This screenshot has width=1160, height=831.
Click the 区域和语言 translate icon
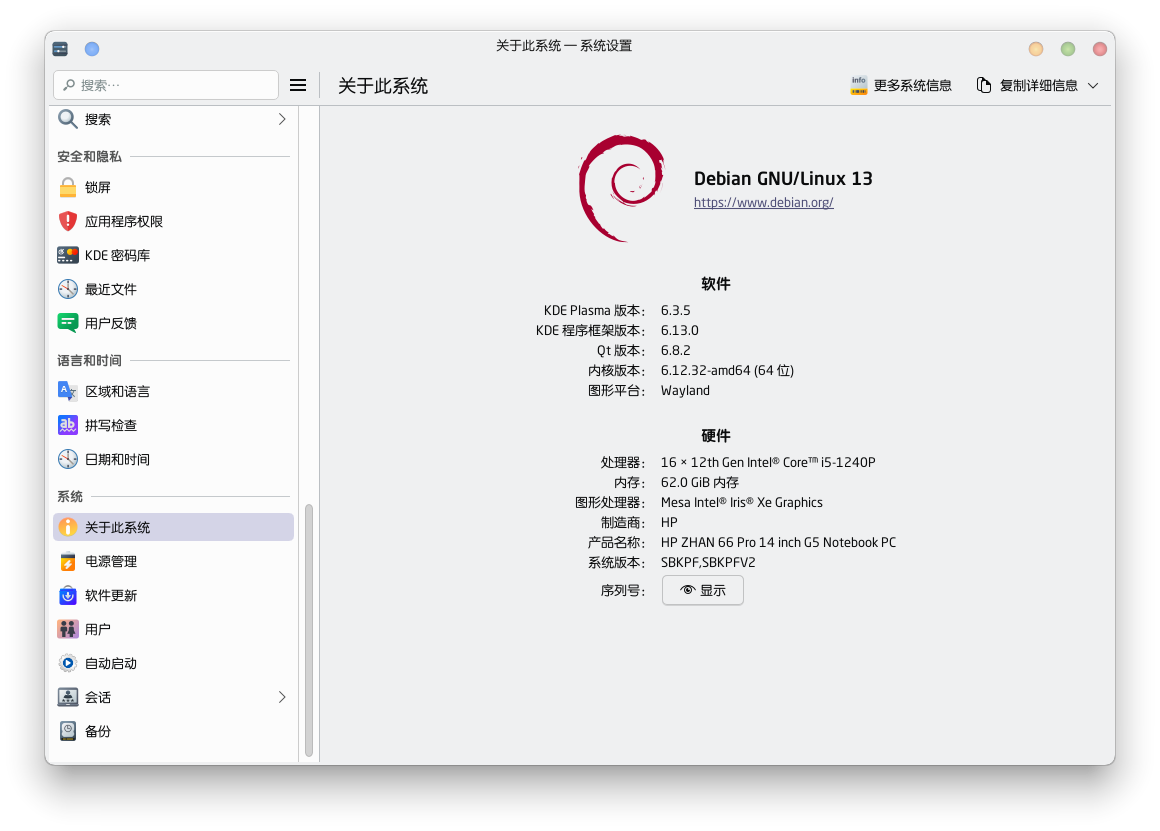click(67, 391)
